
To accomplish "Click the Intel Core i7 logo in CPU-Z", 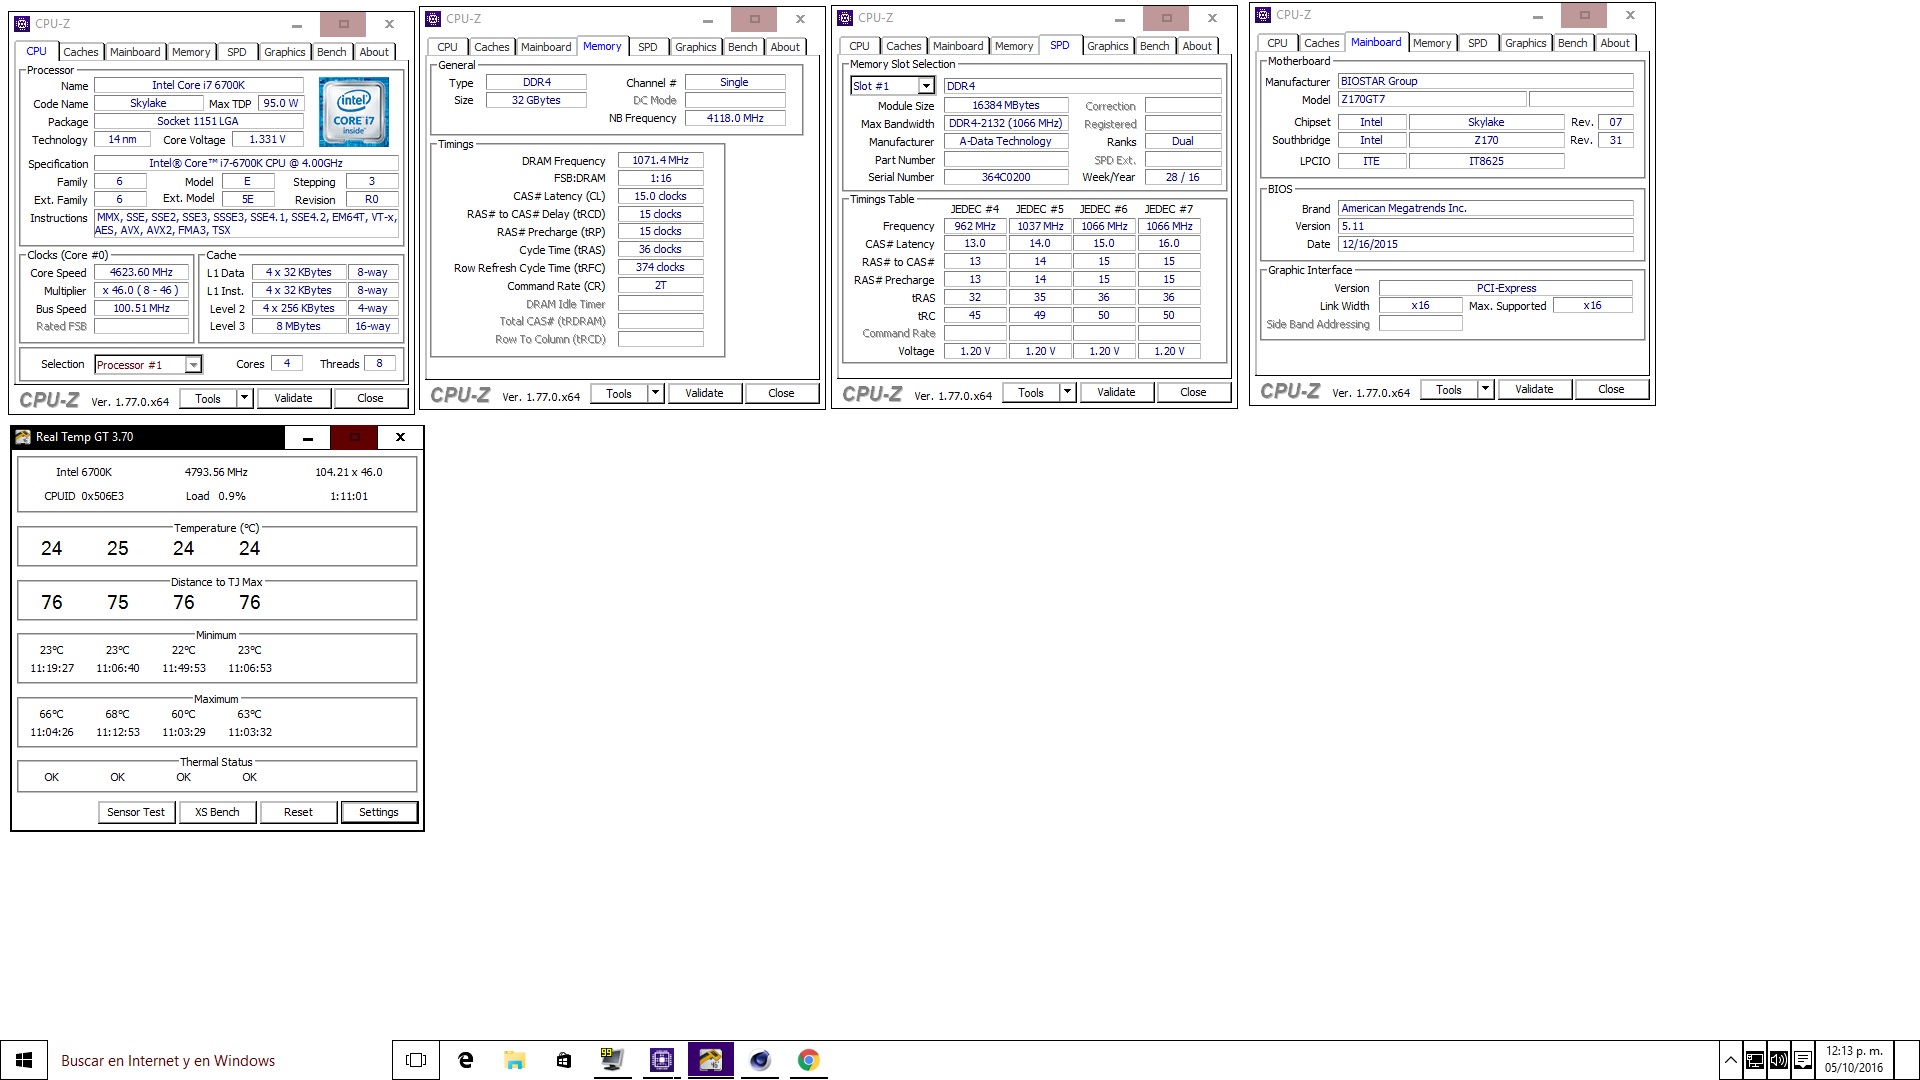I will click(x=354, y=112).
